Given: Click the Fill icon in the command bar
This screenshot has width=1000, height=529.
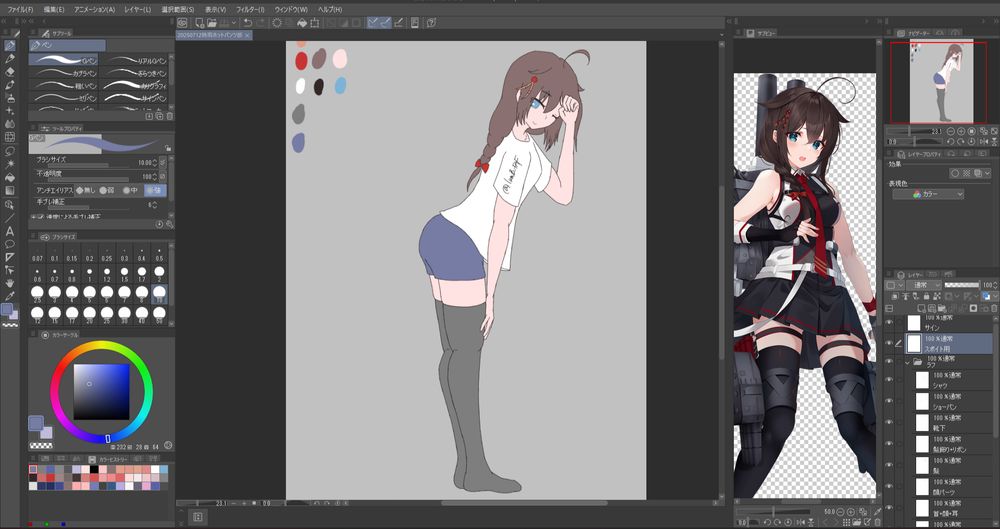Looking at the screenshot, I should coord(302,23).
